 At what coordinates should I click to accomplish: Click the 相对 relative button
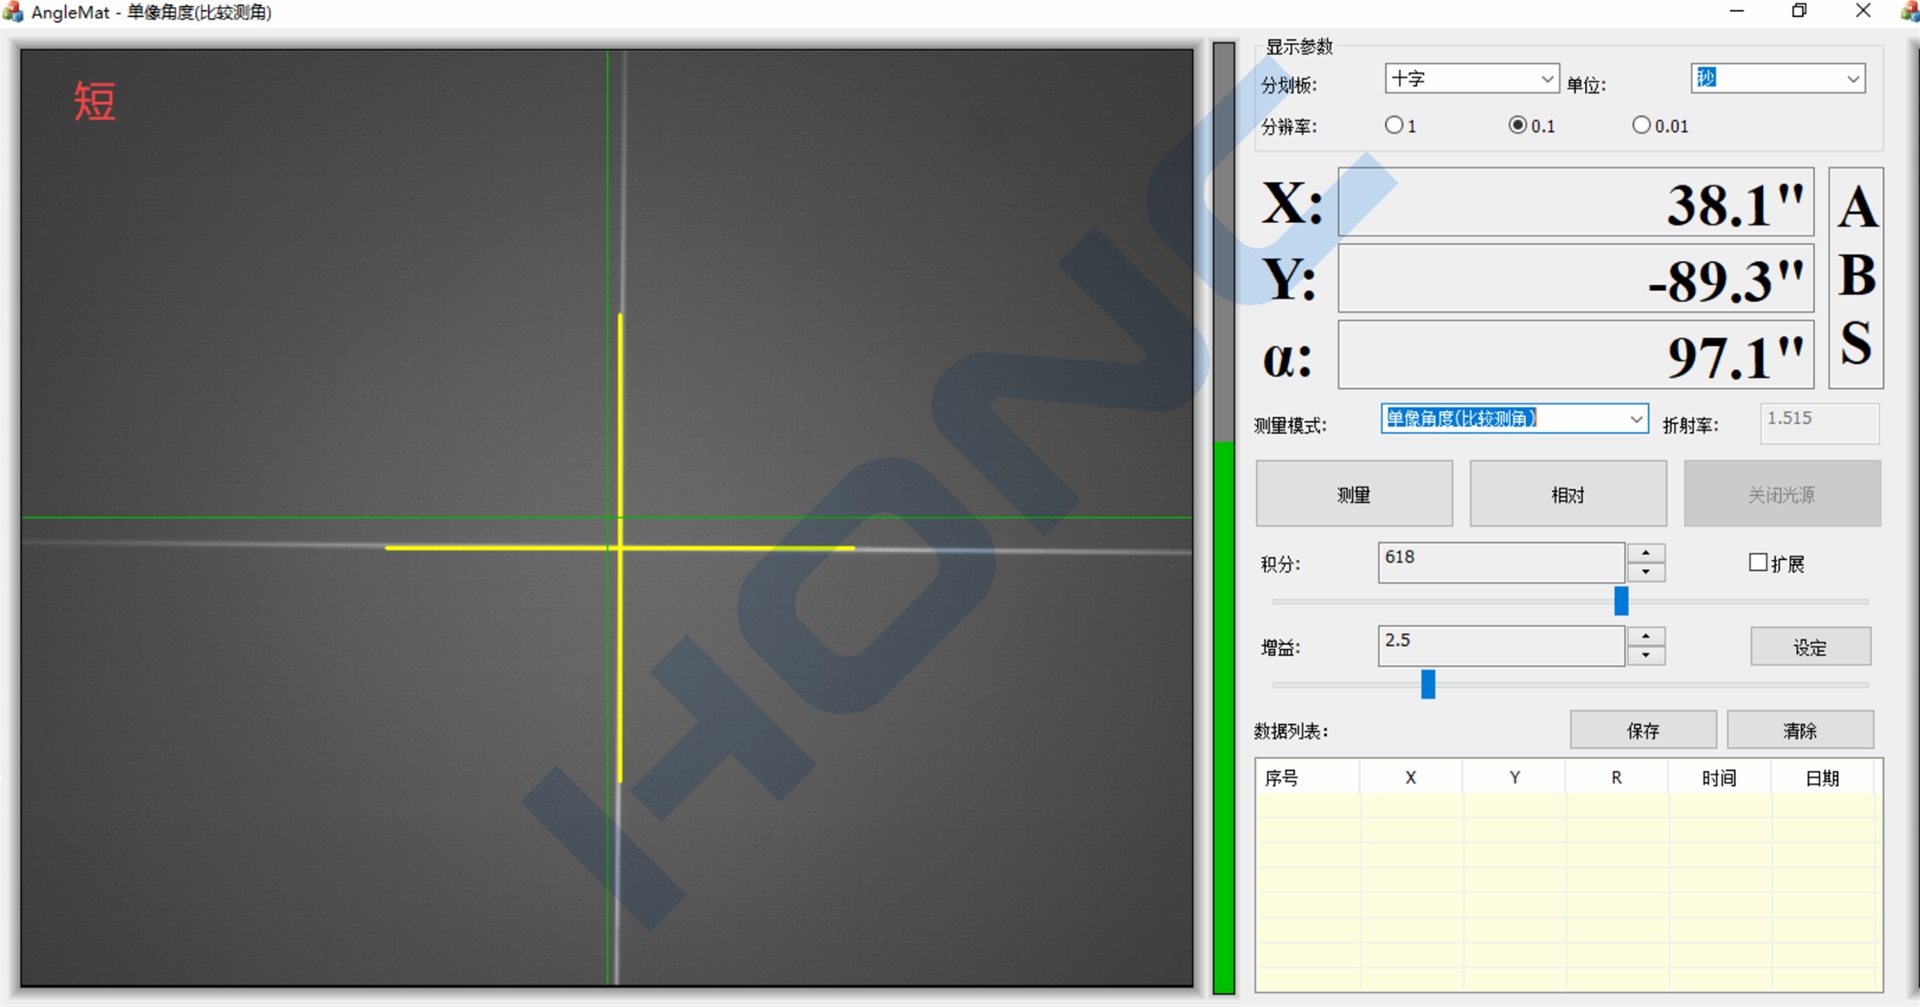(x=1567, y=494)
